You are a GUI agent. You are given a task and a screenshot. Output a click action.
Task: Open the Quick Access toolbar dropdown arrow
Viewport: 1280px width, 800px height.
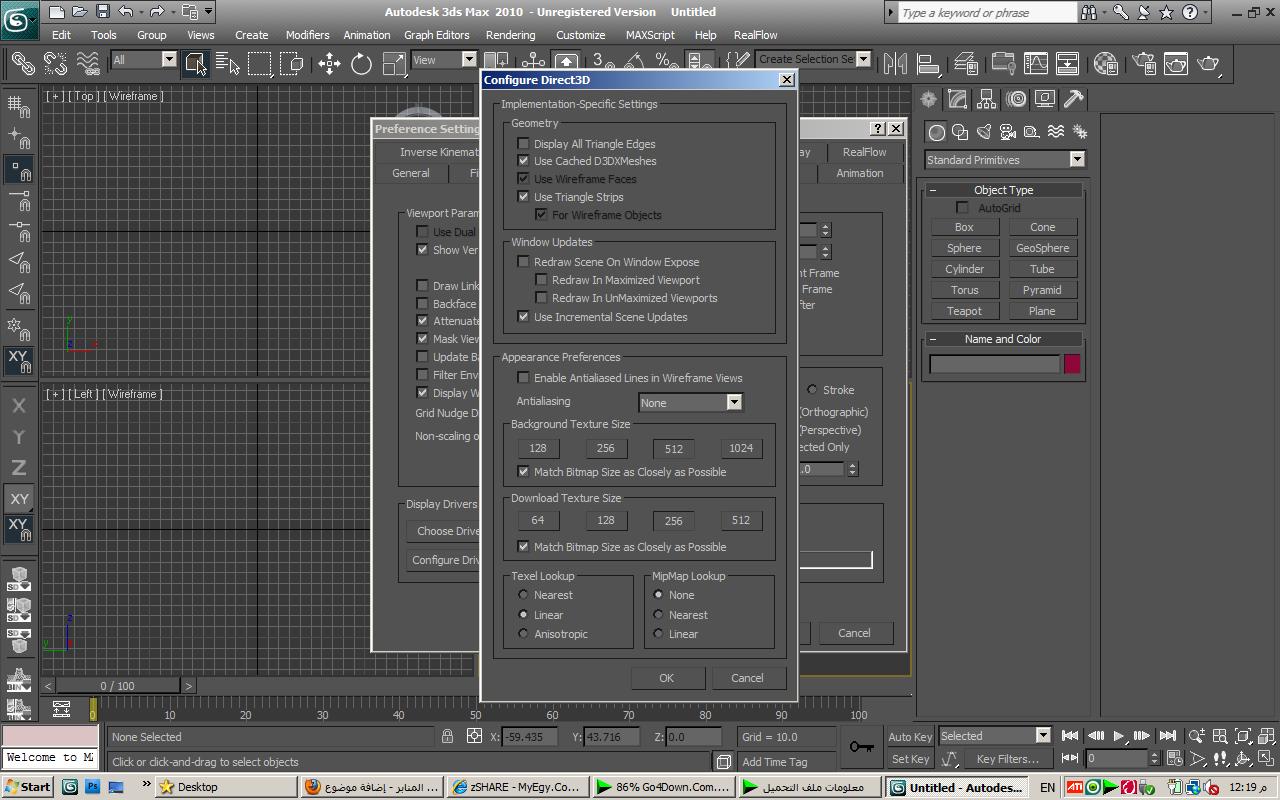point(209,12)
